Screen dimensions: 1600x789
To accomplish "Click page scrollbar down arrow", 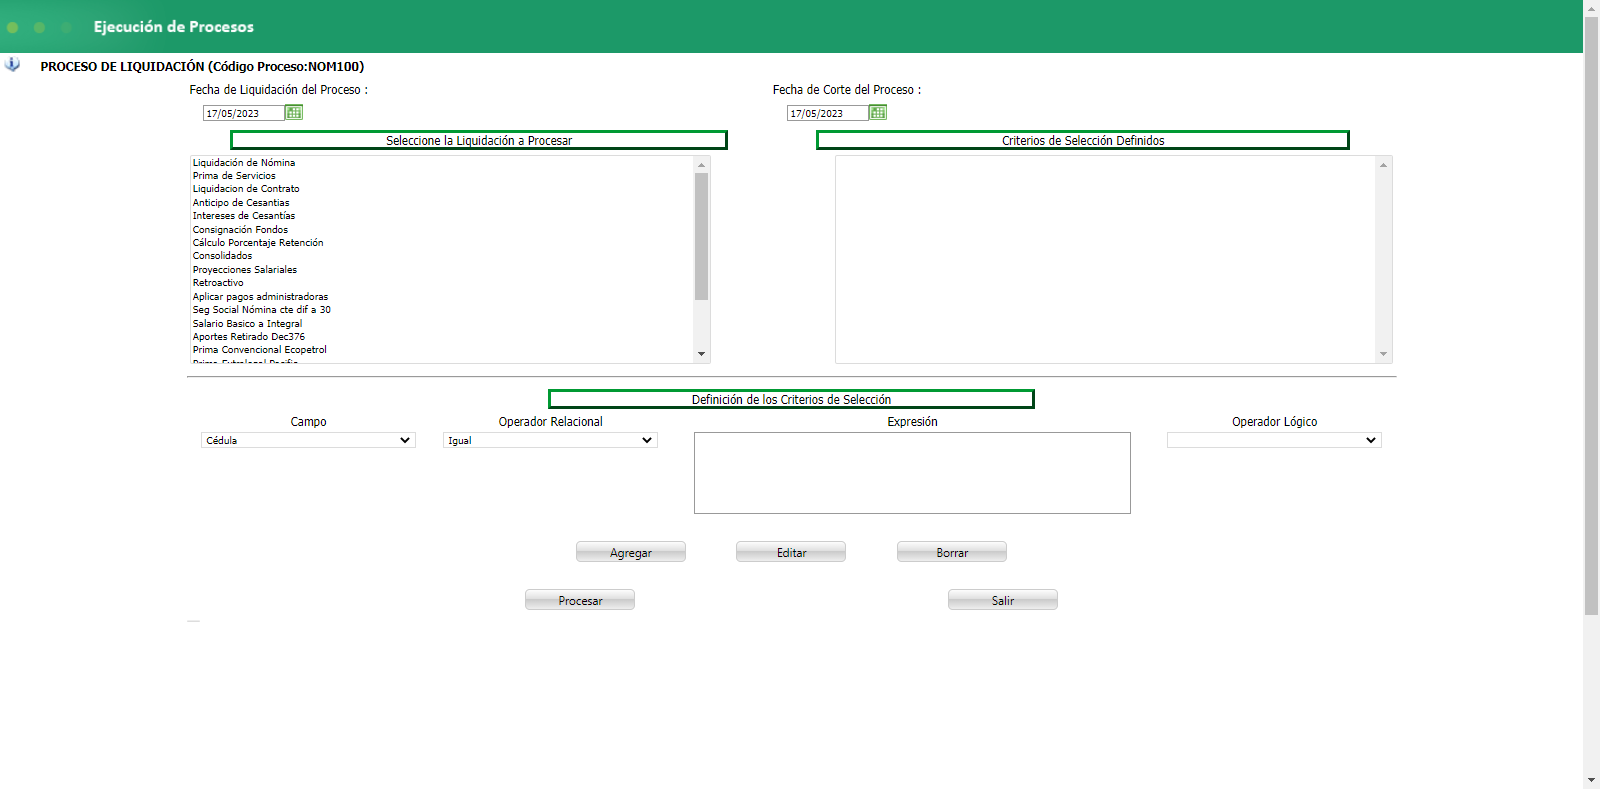I will click(1591, 780).
